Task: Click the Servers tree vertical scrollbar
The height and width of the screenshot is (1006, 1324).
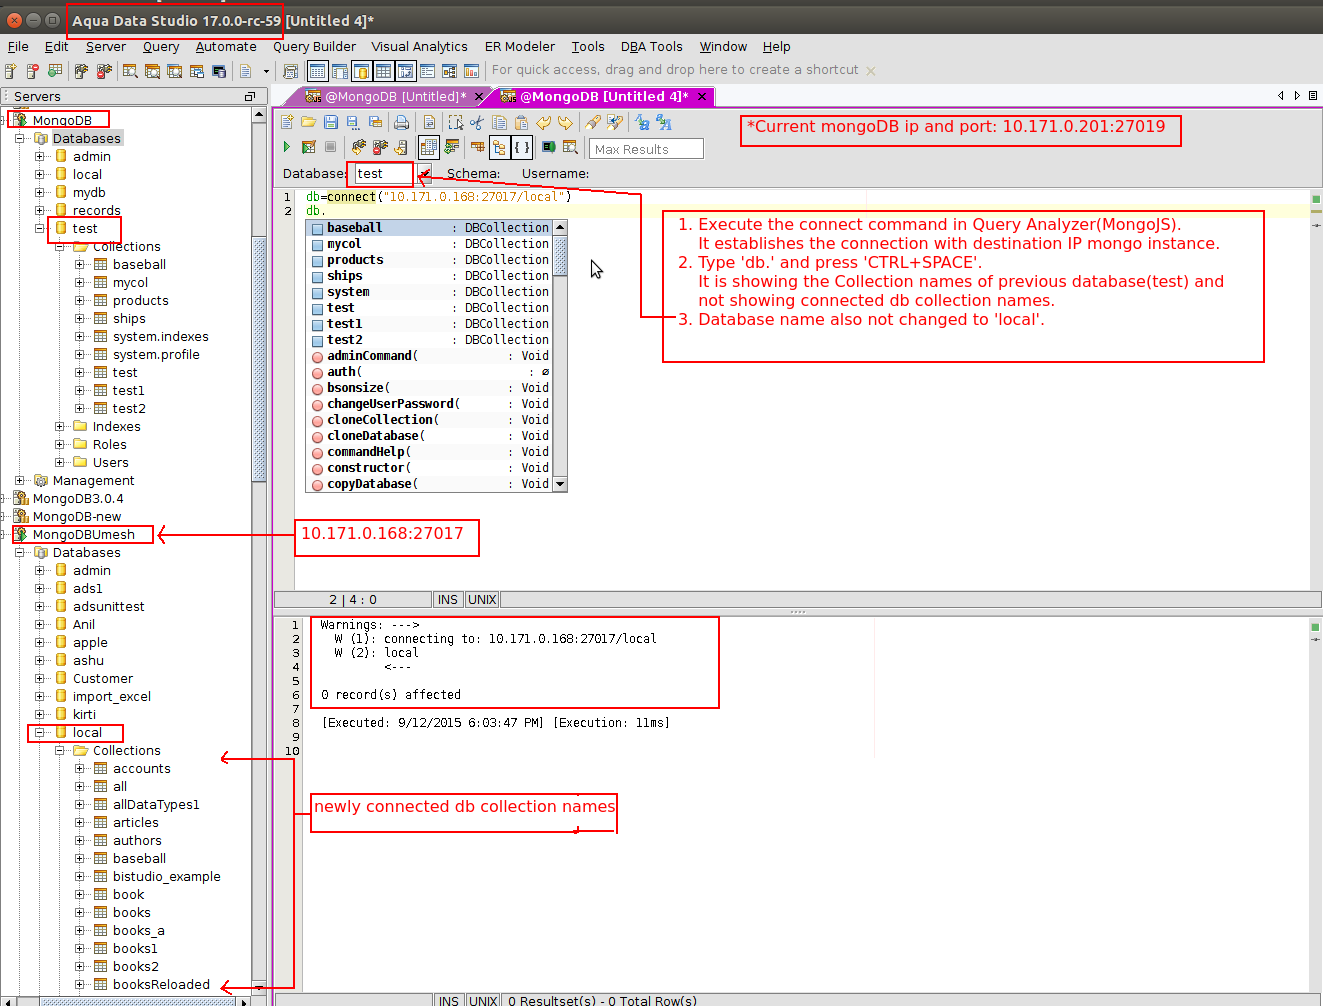Action: [259, 358]
